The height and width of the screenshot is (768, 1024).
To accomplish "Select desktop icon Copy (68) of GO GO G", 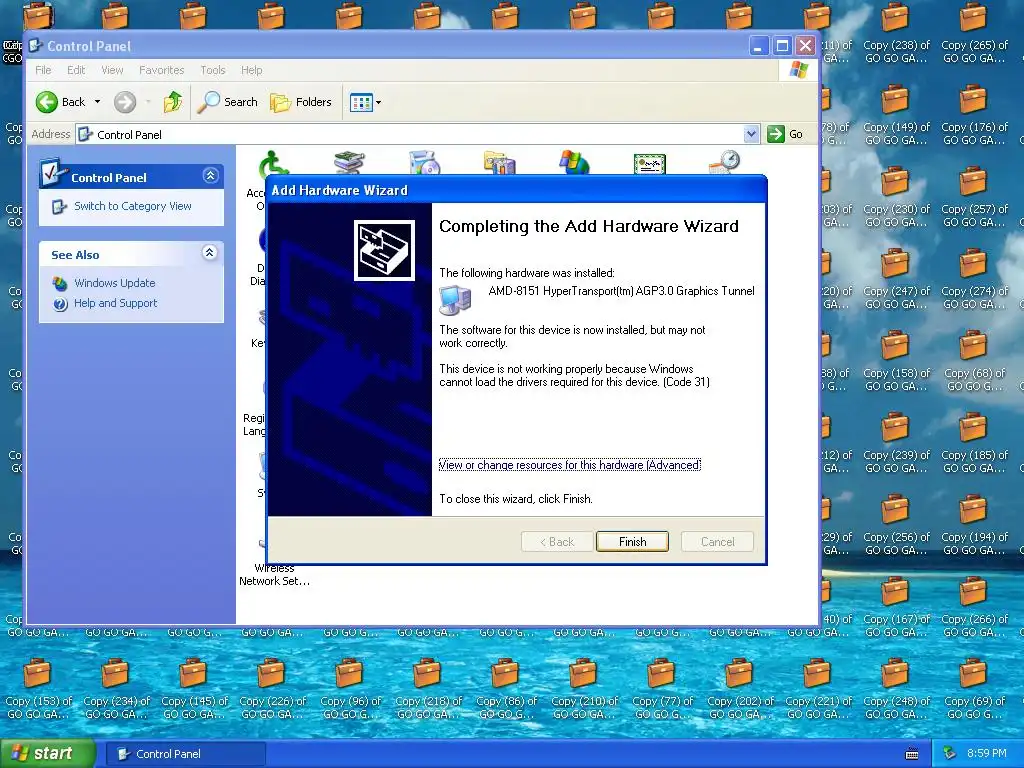I will click(974, 361).
